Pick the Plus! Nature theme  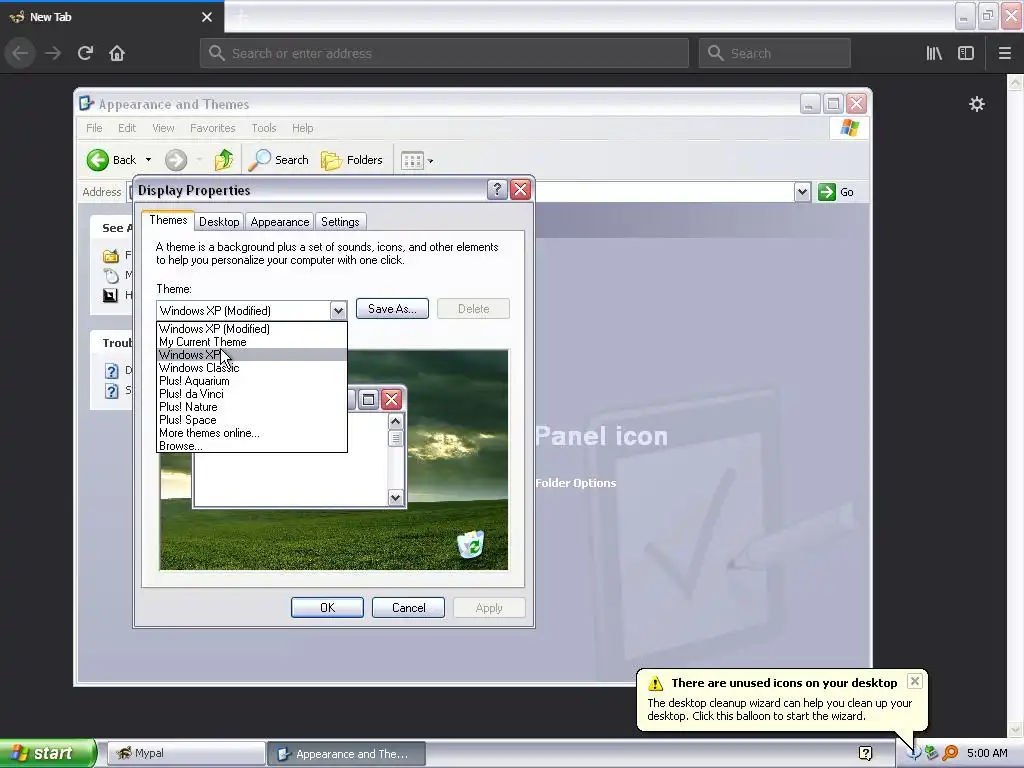(251, 407)
